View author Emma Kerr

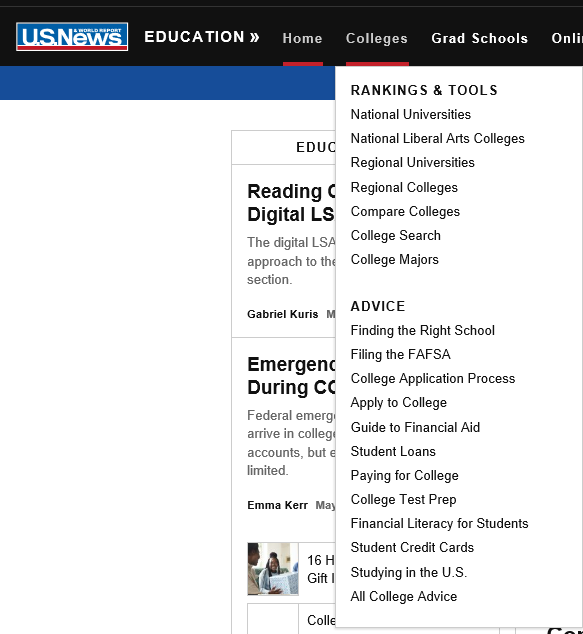click(x=277, y=505)
